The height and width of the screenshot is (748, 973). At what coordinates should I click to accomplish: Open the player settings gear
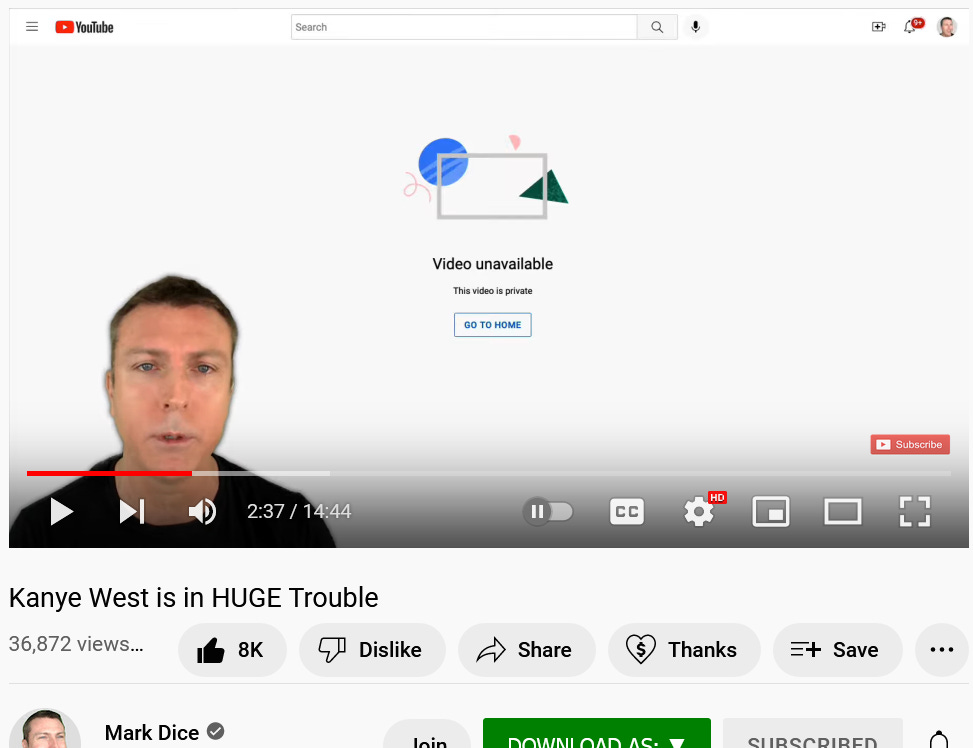[699, 511]
